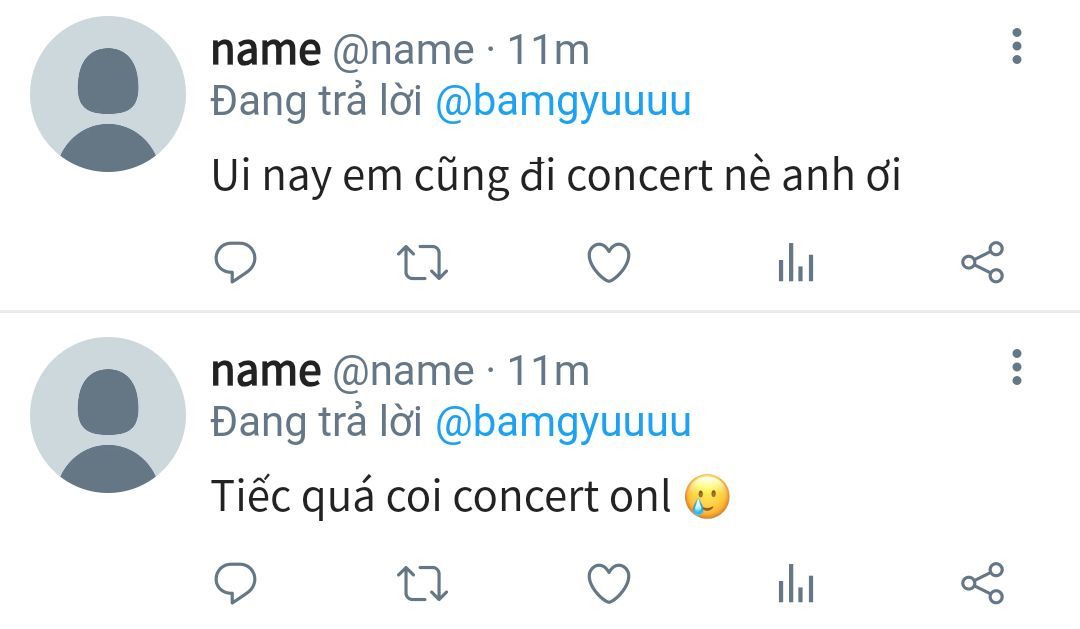Open the second tweet's author name

pyautogui.click(x=266, y=371)
